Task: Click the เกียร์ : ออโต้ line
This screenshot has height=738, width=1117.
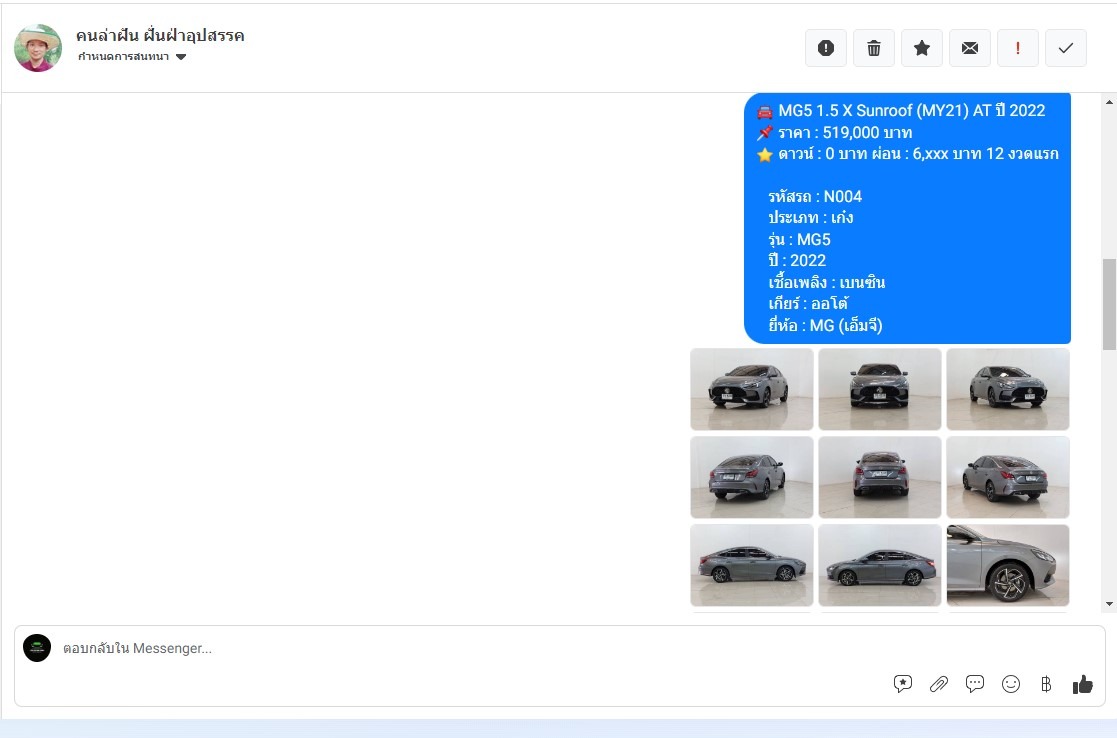Action: point(808,303)
